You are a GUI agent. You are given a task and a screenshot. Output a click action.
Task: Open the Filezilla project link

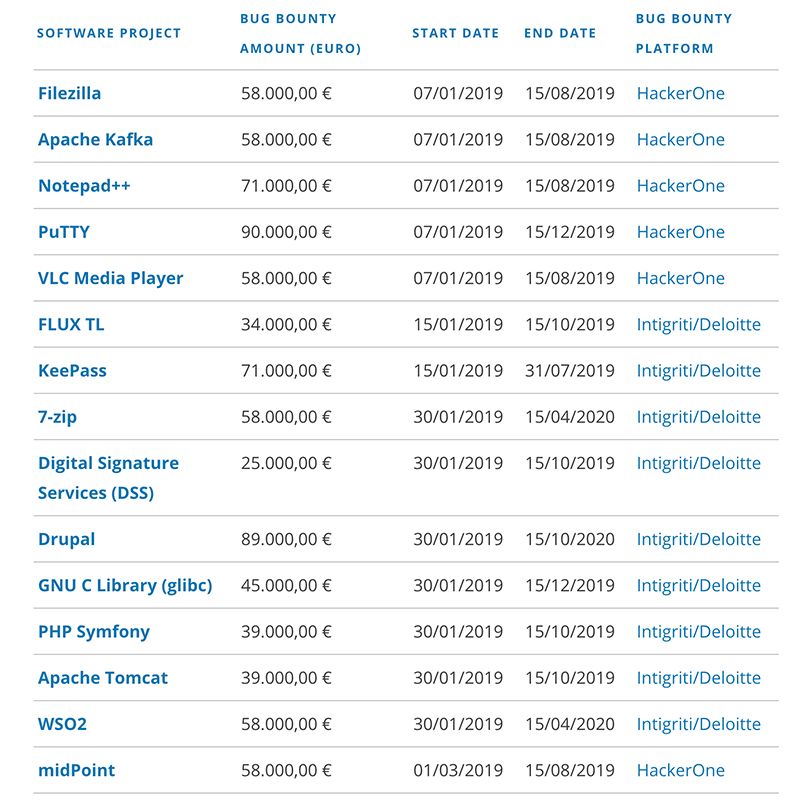point(69,94)
